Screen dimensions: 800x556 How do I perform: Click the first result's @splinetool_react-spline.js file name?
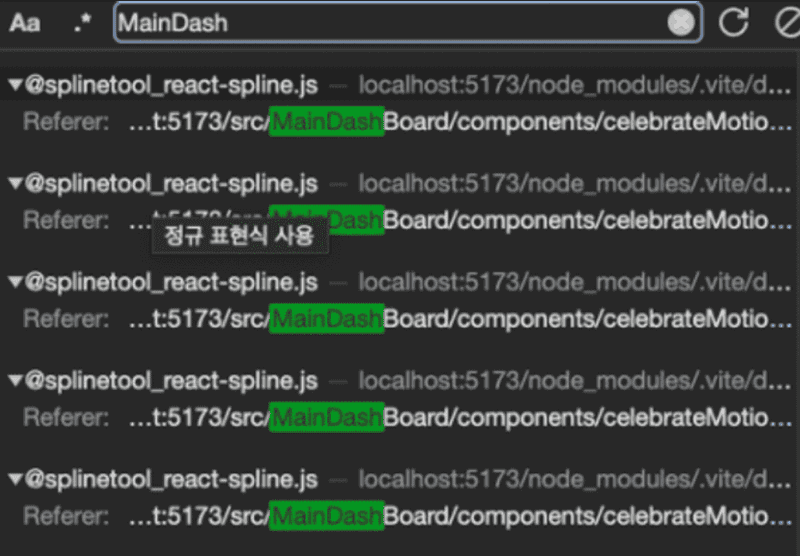pos(171,85)
